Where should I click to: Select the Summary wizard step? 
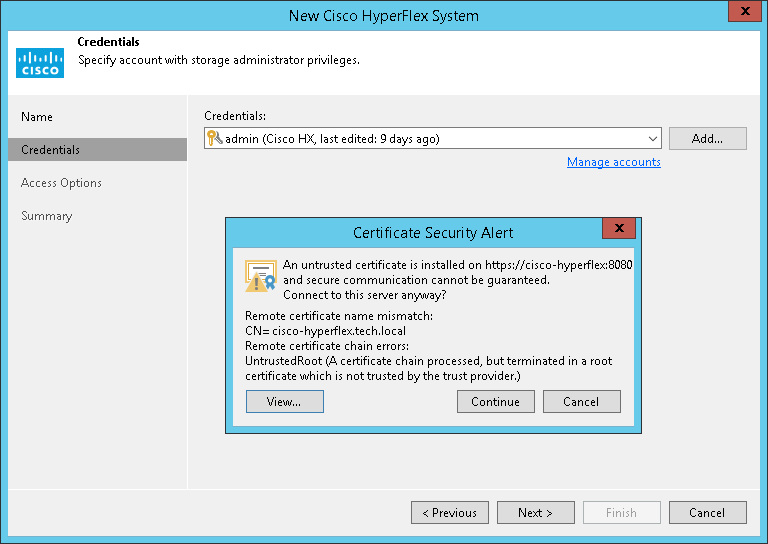(47, 216)
